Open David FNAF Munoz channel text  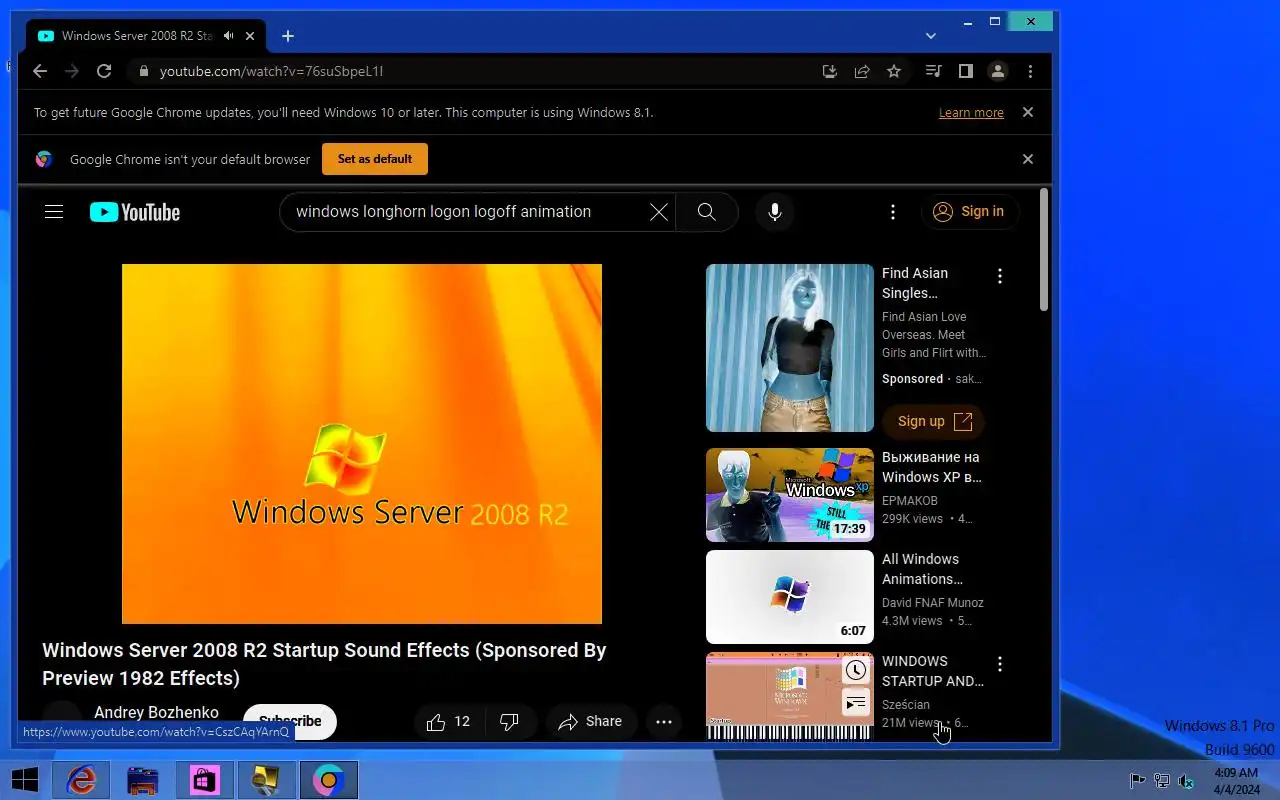(933, 603)
